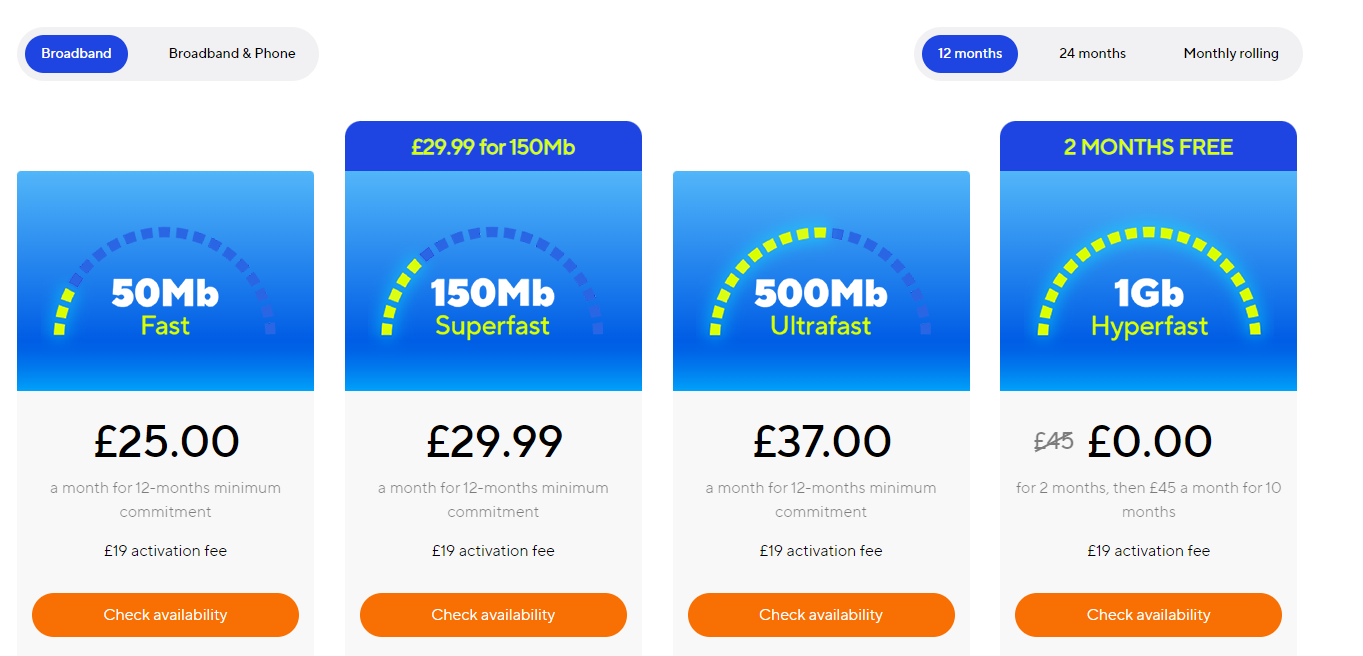Click the 2 MONTHS FREE banner
The width and height of the screenshot is (1363, 656).
point(1148,147)
